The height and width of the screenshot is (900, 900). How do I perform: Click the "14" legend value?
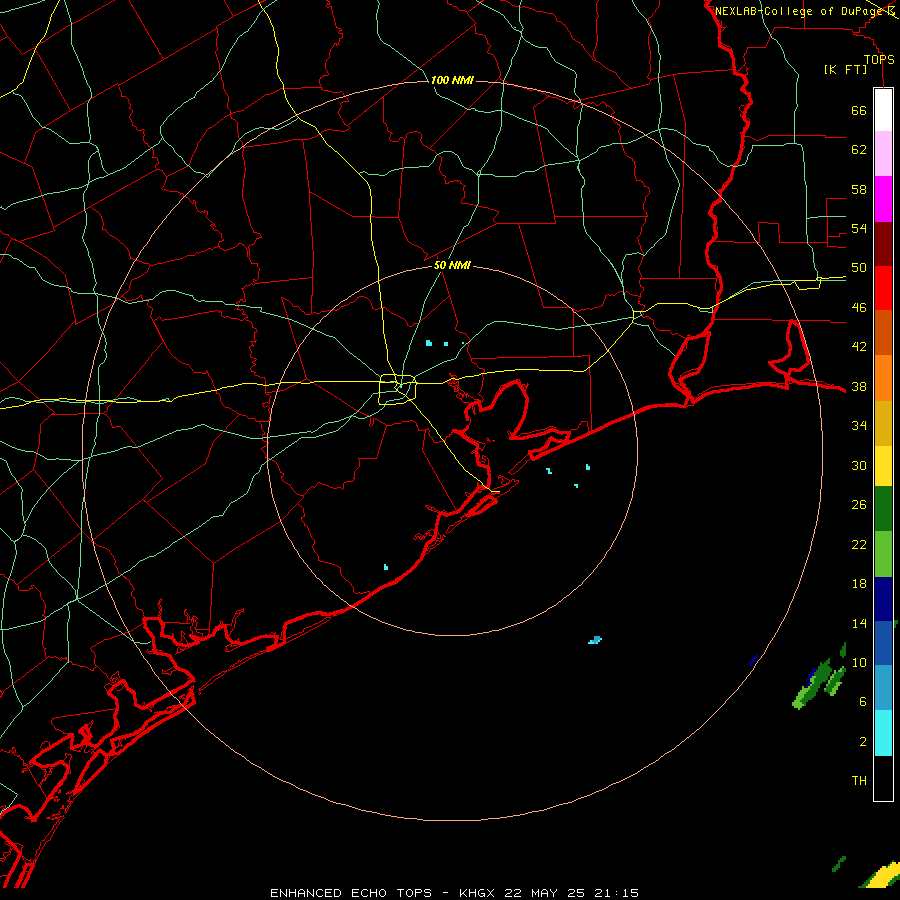(x=859, y=623)
